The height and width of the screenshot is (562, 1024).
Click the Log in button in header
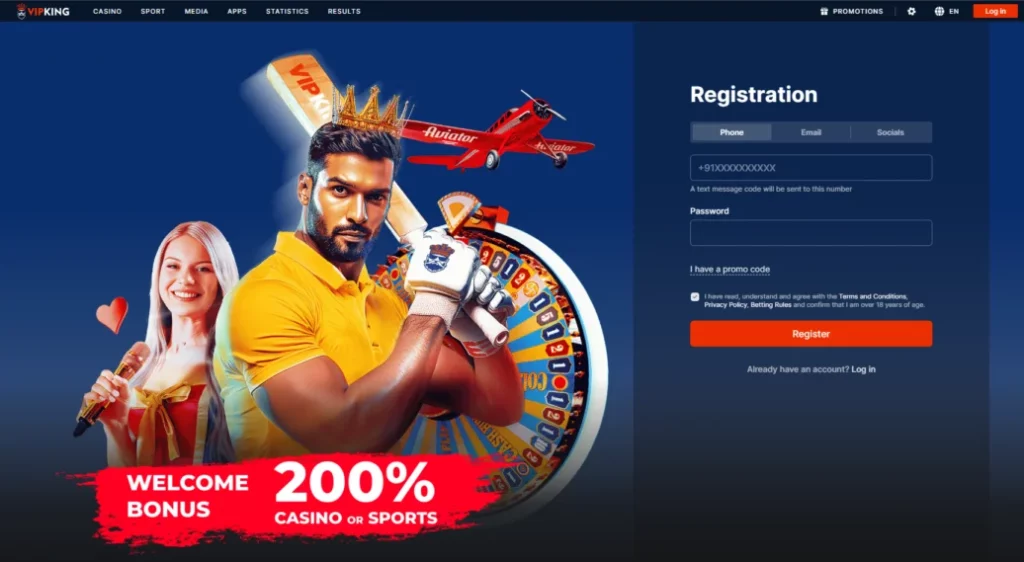(995, 11)
